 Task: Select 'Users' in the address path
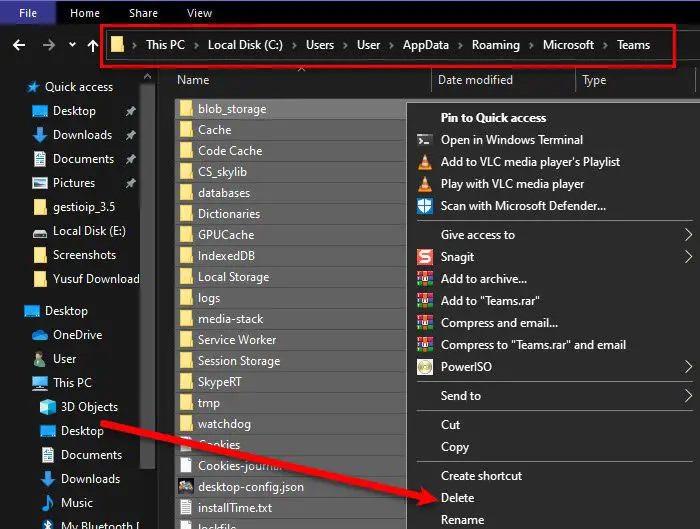click(x=320, y=45)
